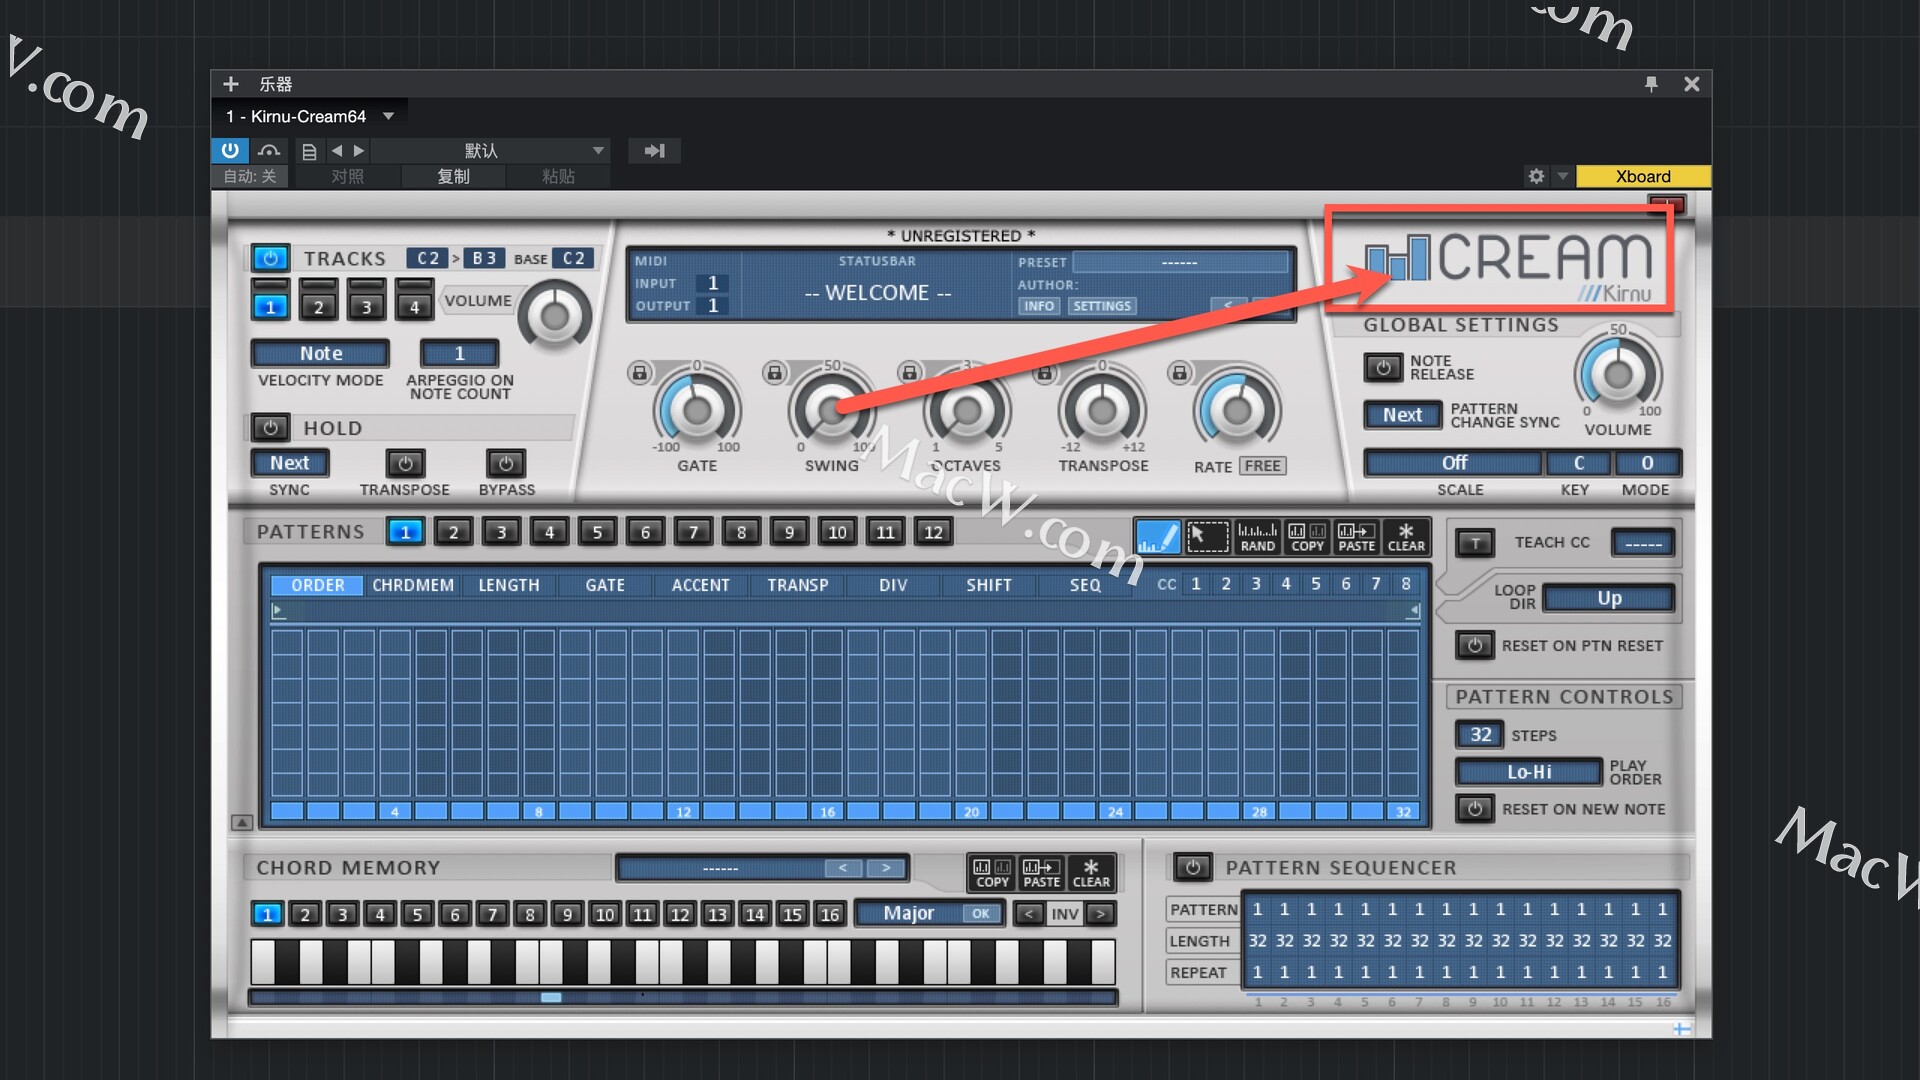Viewport: 1920px width, 1080px height.
Task: Click the lock icon above TRANSPOSE knob
Action: click(x=1044, y=373)
